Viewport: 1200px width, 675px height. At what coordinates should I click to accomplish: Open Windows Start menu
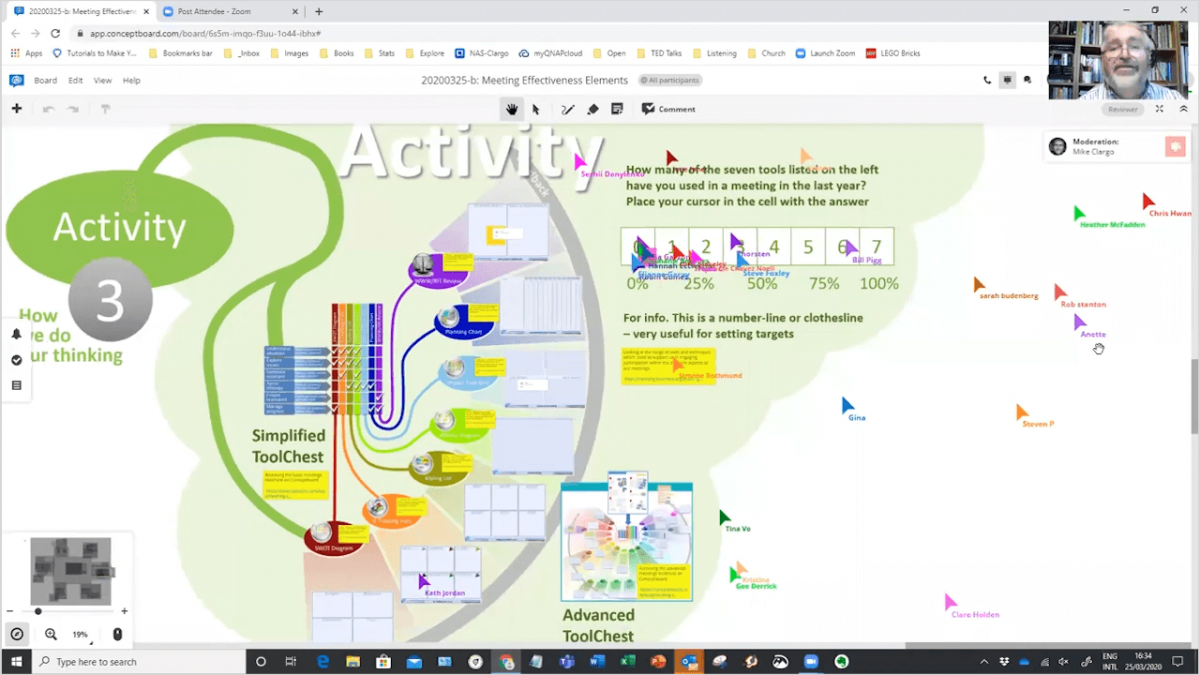click(x=16, y=662)
